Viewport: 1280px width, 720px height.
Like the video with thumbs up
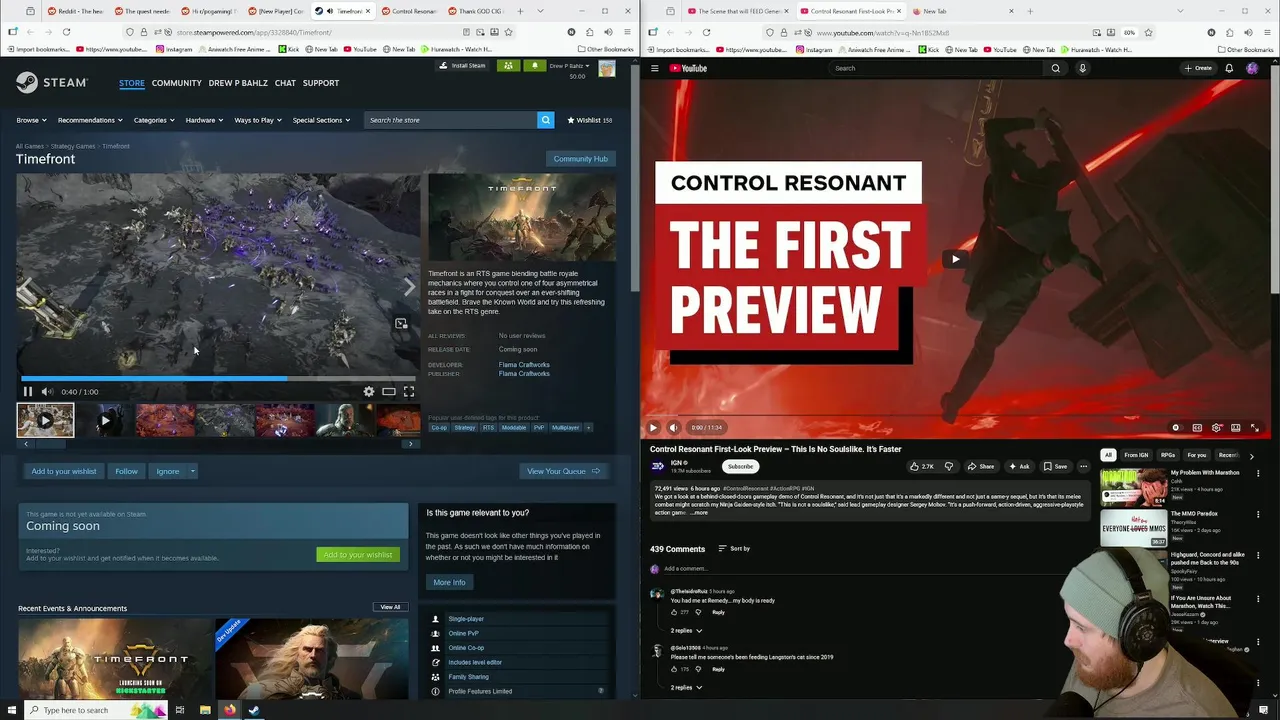pos(921,466)
